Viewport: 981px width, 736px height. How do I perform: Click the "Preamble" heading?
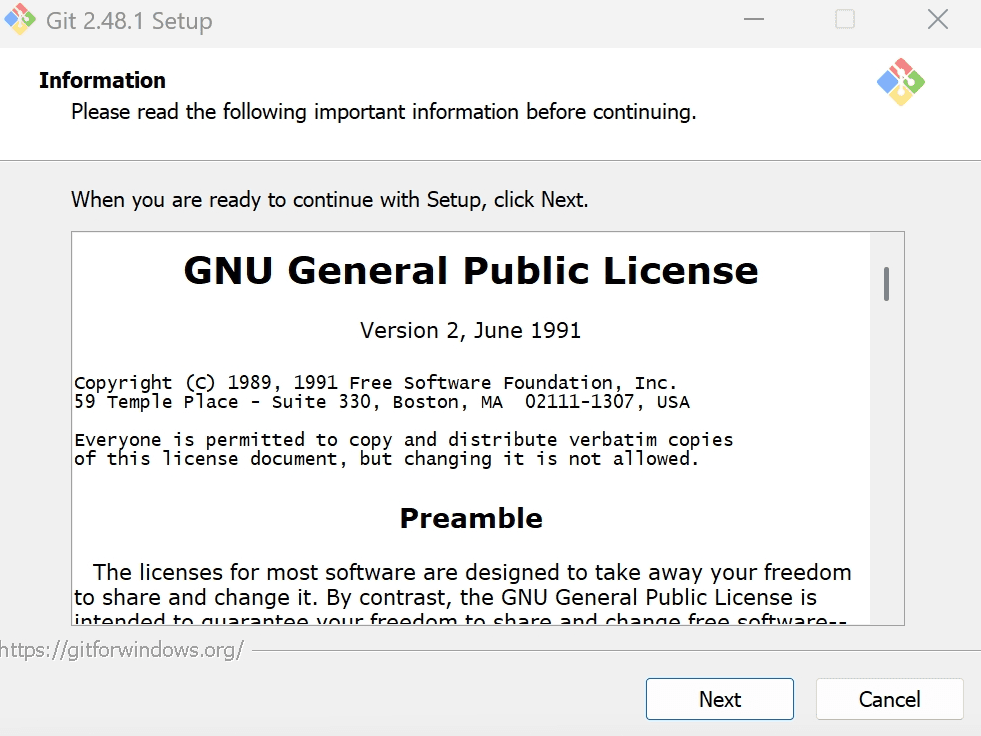pyautogui.click(x=470, y=518)
